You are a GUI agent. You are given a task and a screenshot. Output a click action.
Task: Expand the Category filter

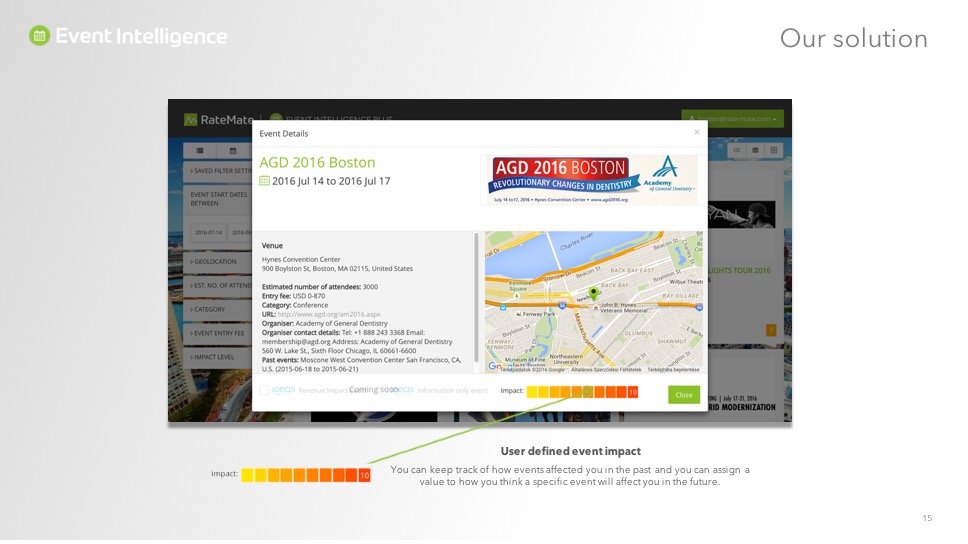217,309
